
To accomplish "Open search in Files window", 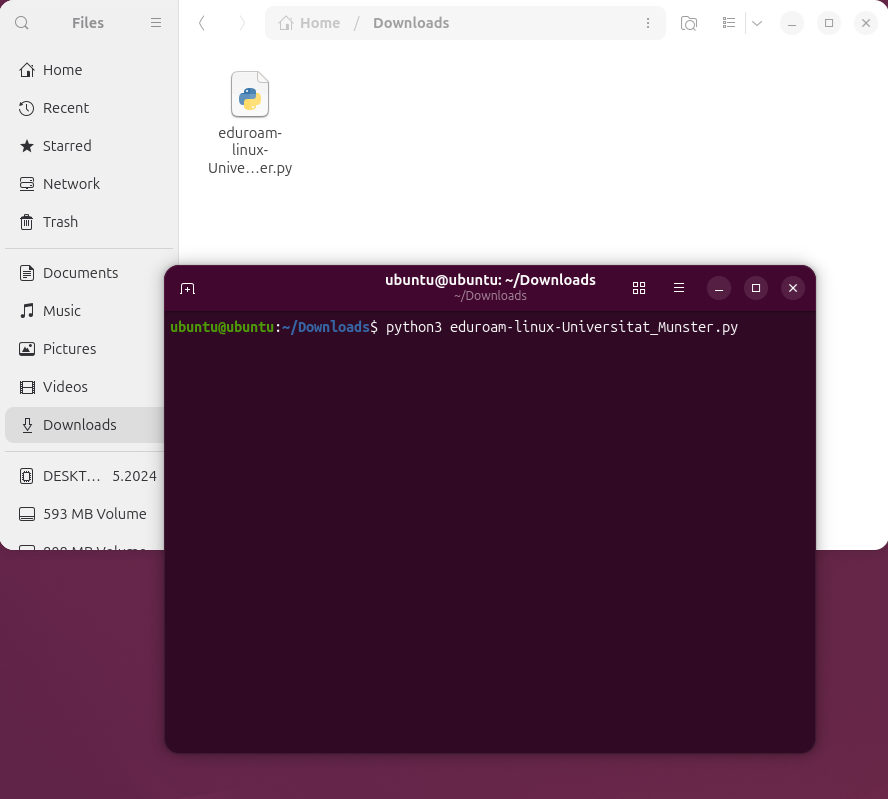I will point(22,23).
